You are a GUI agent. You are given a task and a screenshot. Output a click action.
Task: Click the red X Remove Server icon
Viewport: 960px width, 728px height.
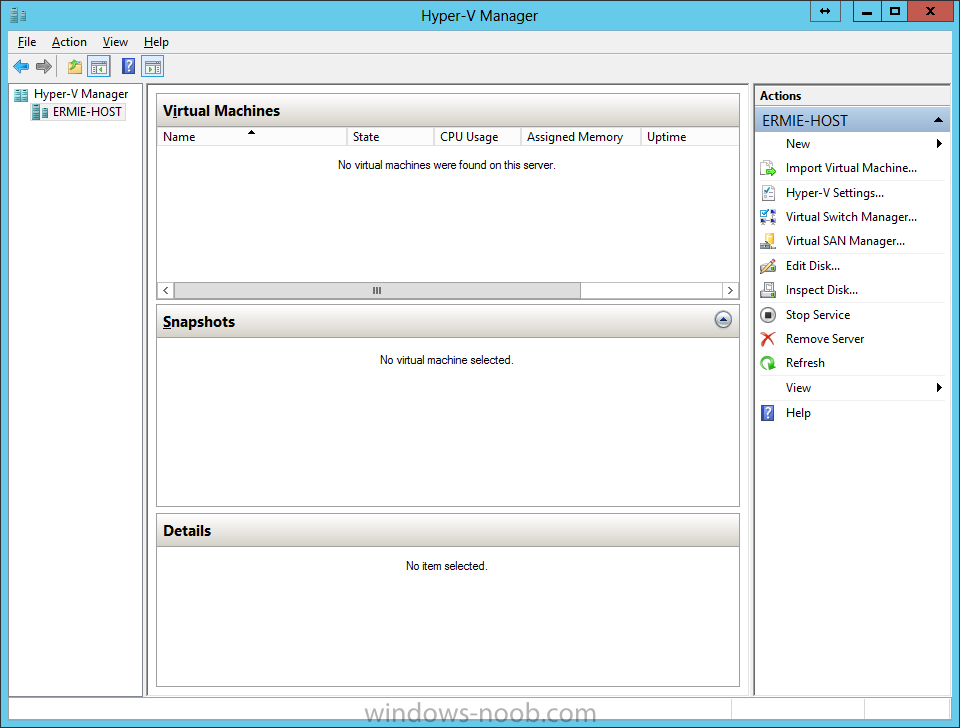(768, 339)
